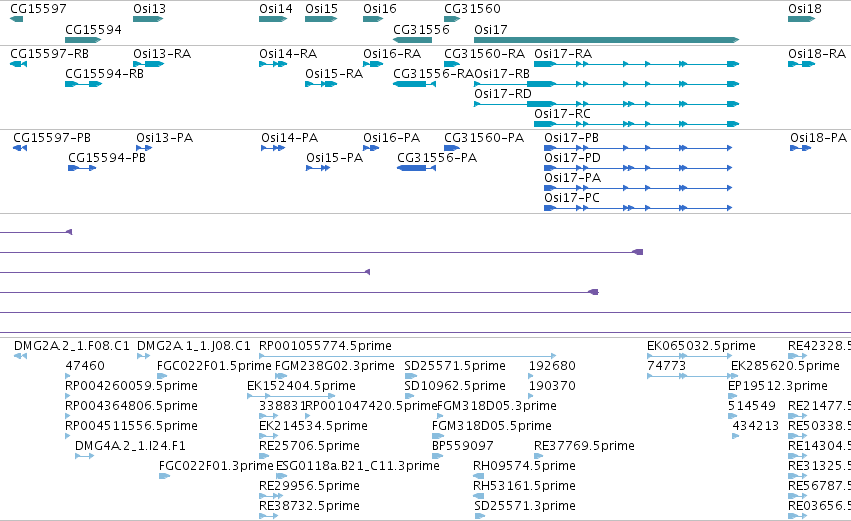Select transcript Osi16-RA
This screenshot has width=851, height=521.
coord(392,54)
